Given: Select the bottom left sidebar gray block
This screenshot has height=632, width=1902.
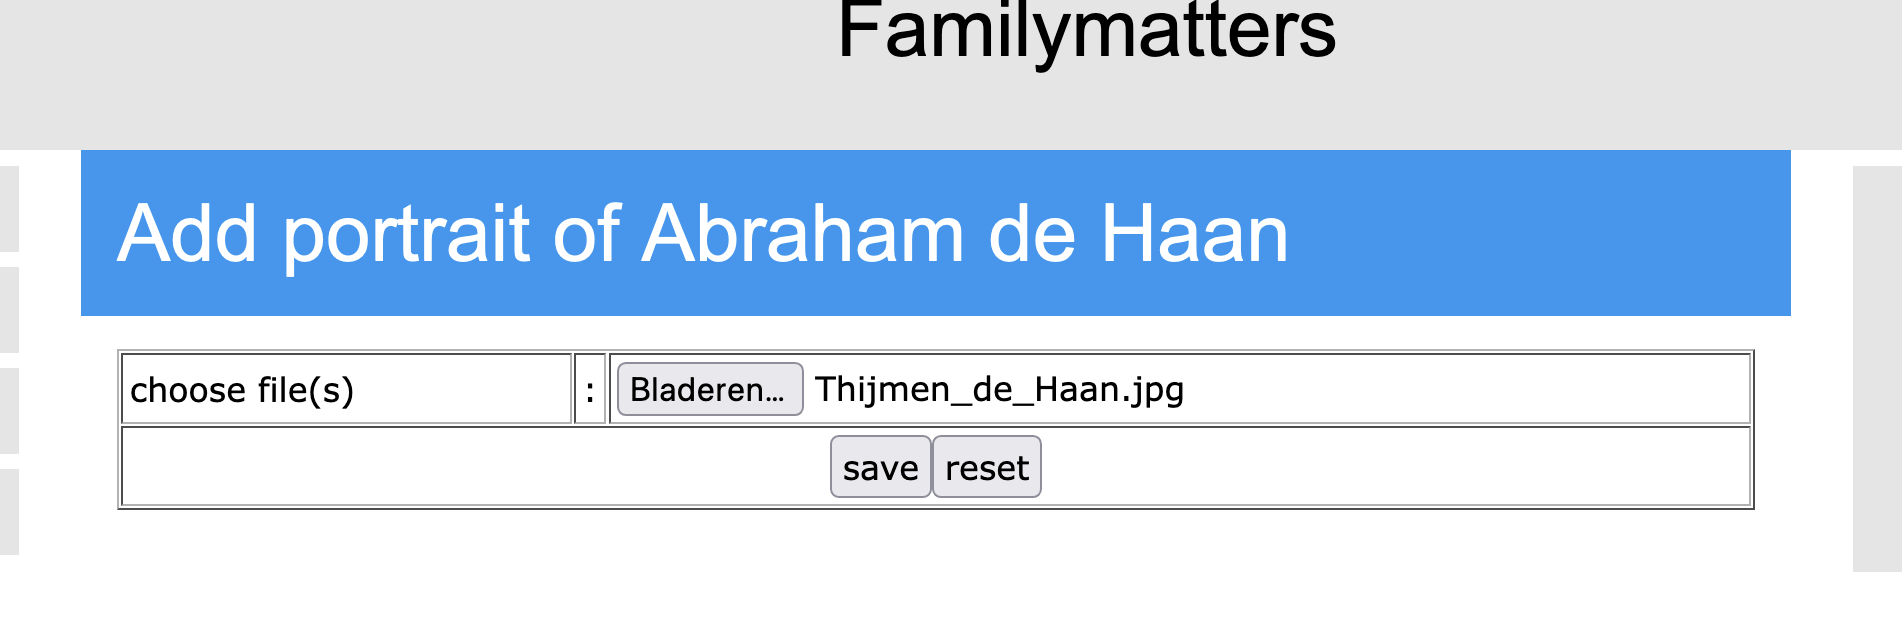Looking at the screenshot, I should click(x=9, y=511).
